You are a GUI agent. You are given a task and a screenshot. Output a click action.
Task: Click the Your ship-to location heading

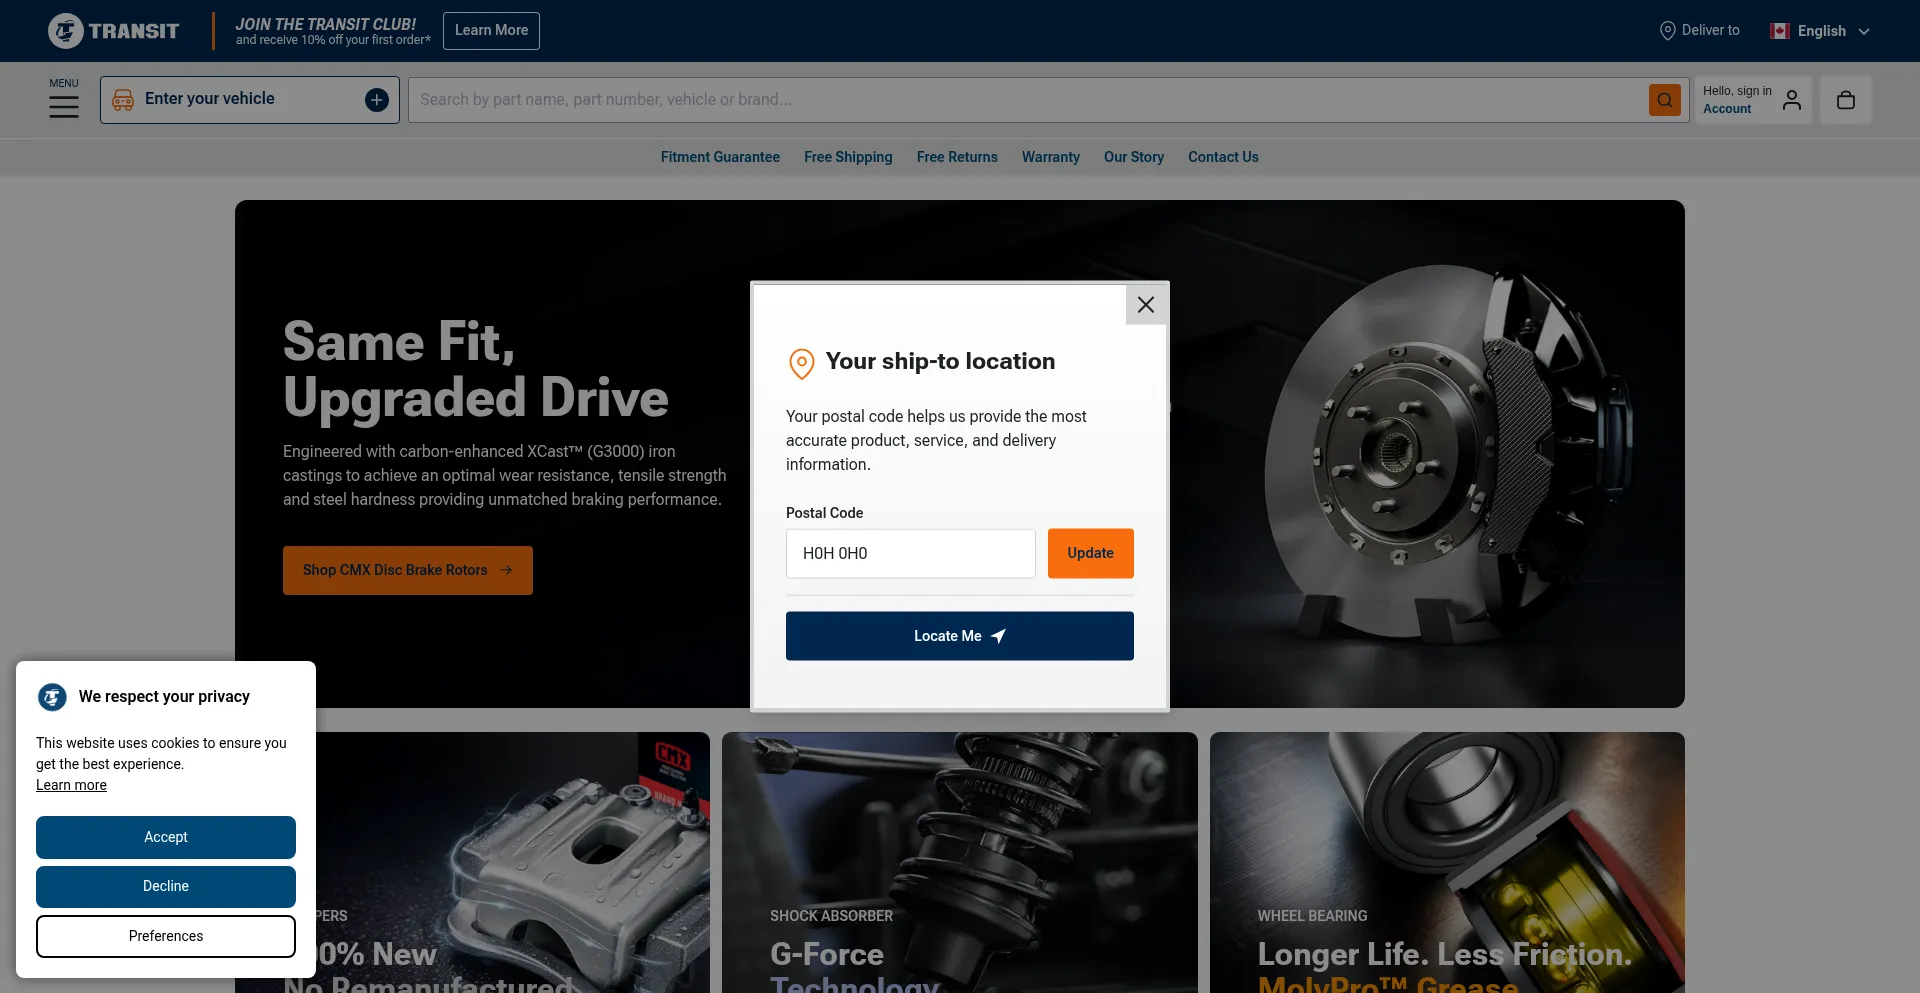click(x=940, y=361)
